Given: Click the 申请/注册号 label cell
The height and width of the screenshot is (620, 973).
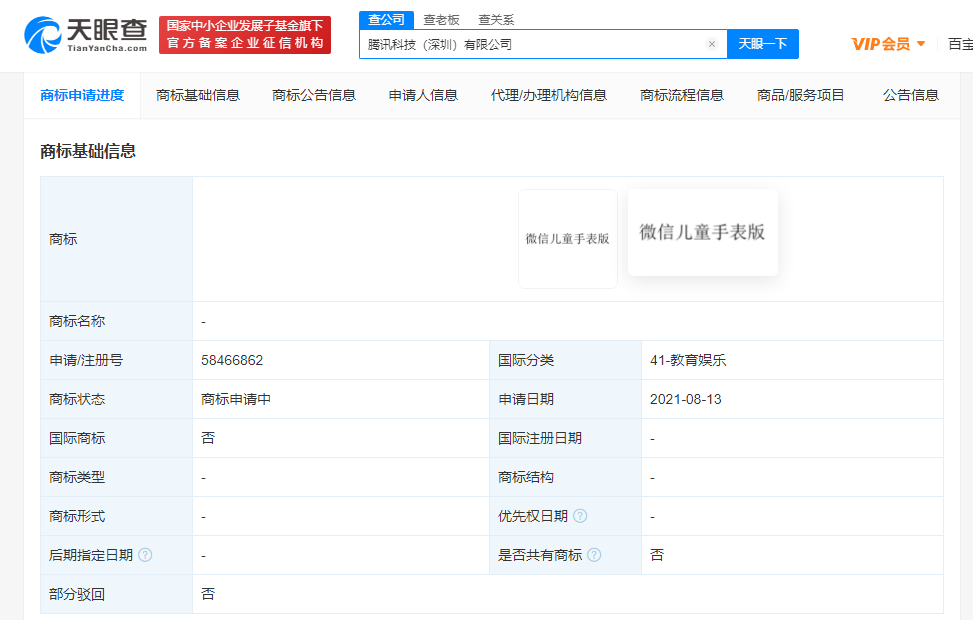Looking at the screenshot, I should click(x=117, y=360).
